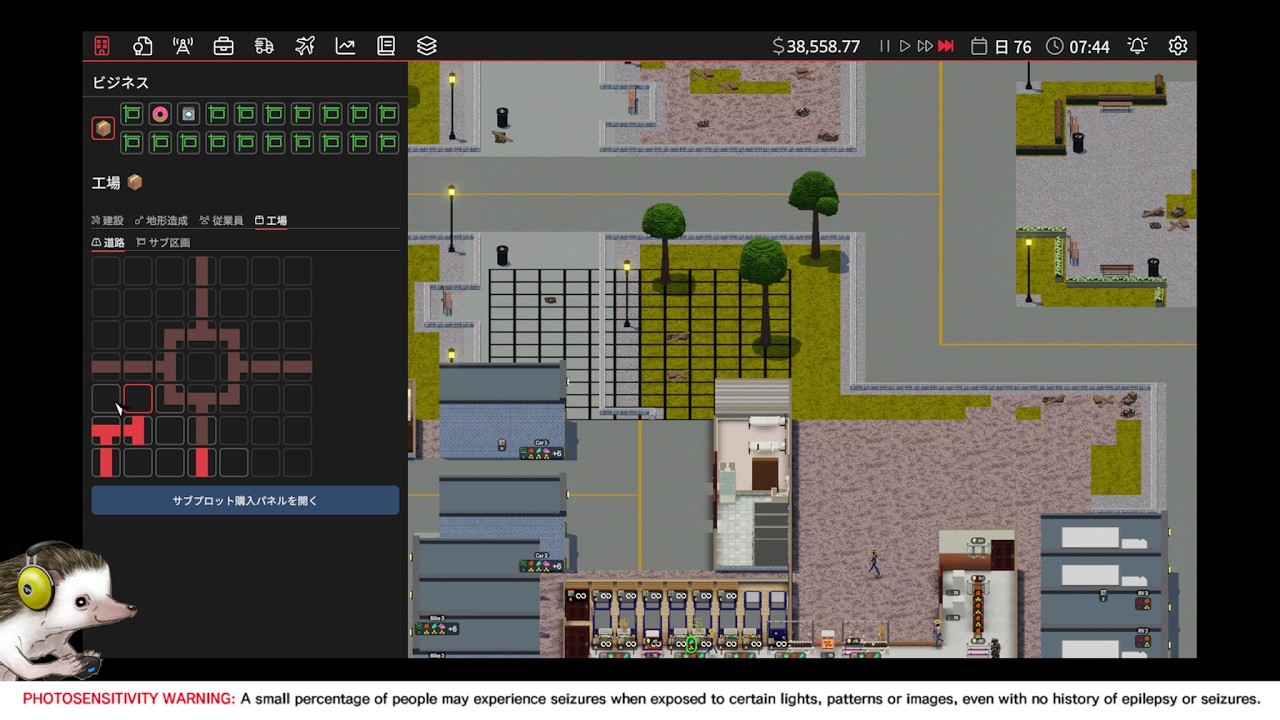
Task: Switch to the 地形造成 tab
Action: click(x=161, y=220)
